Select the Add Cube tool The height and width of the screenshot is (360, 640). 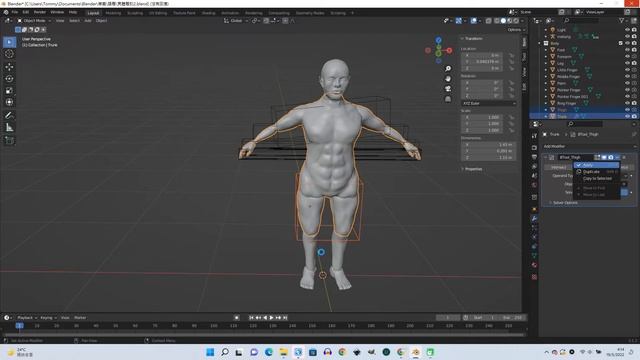[9, 140]
